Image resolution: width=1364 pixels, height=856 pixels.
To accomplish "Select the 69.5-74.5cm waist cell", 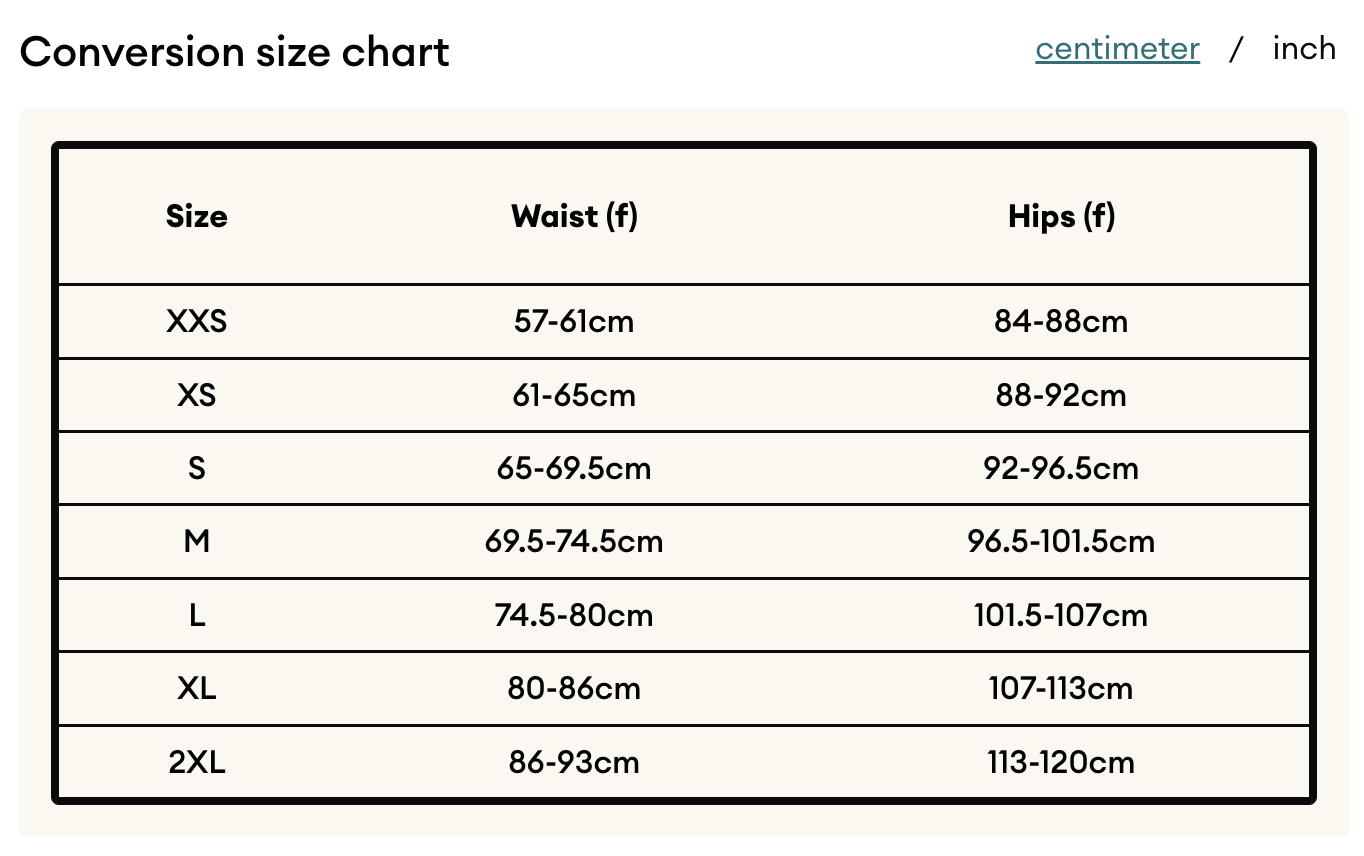I will coord(574,541).
